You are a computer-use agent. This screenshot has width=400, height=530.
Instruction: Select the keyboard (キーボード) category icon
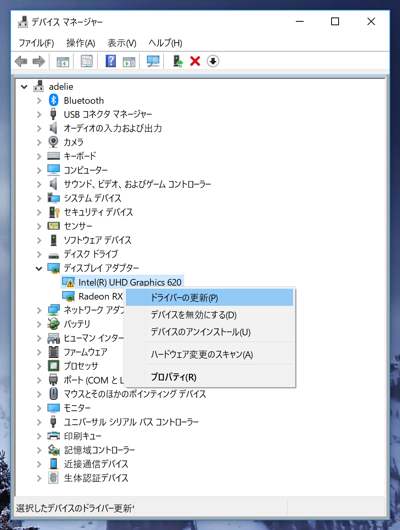coord(53,156)
